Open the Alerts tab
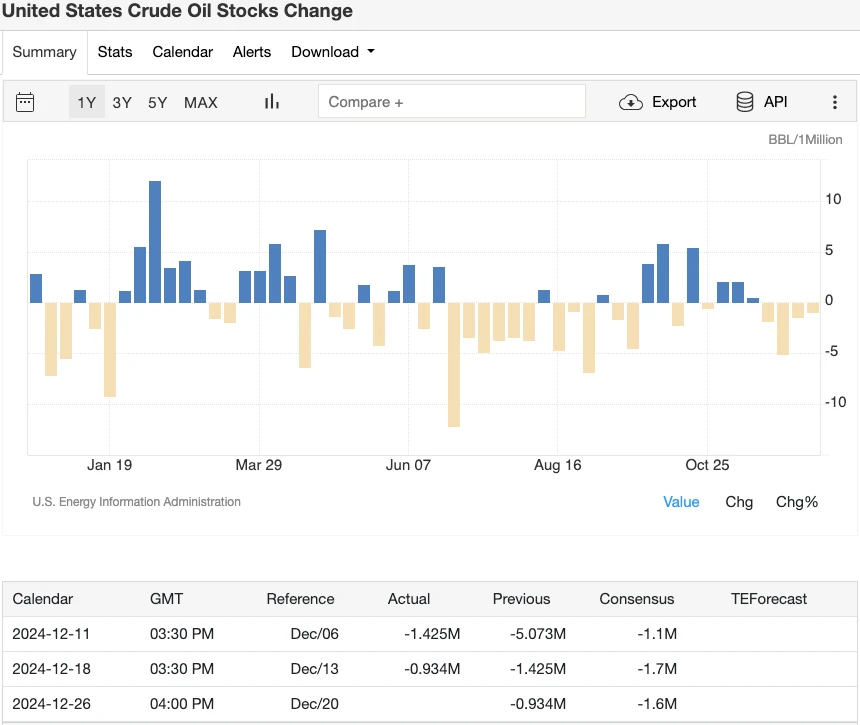 click(251, 52)
